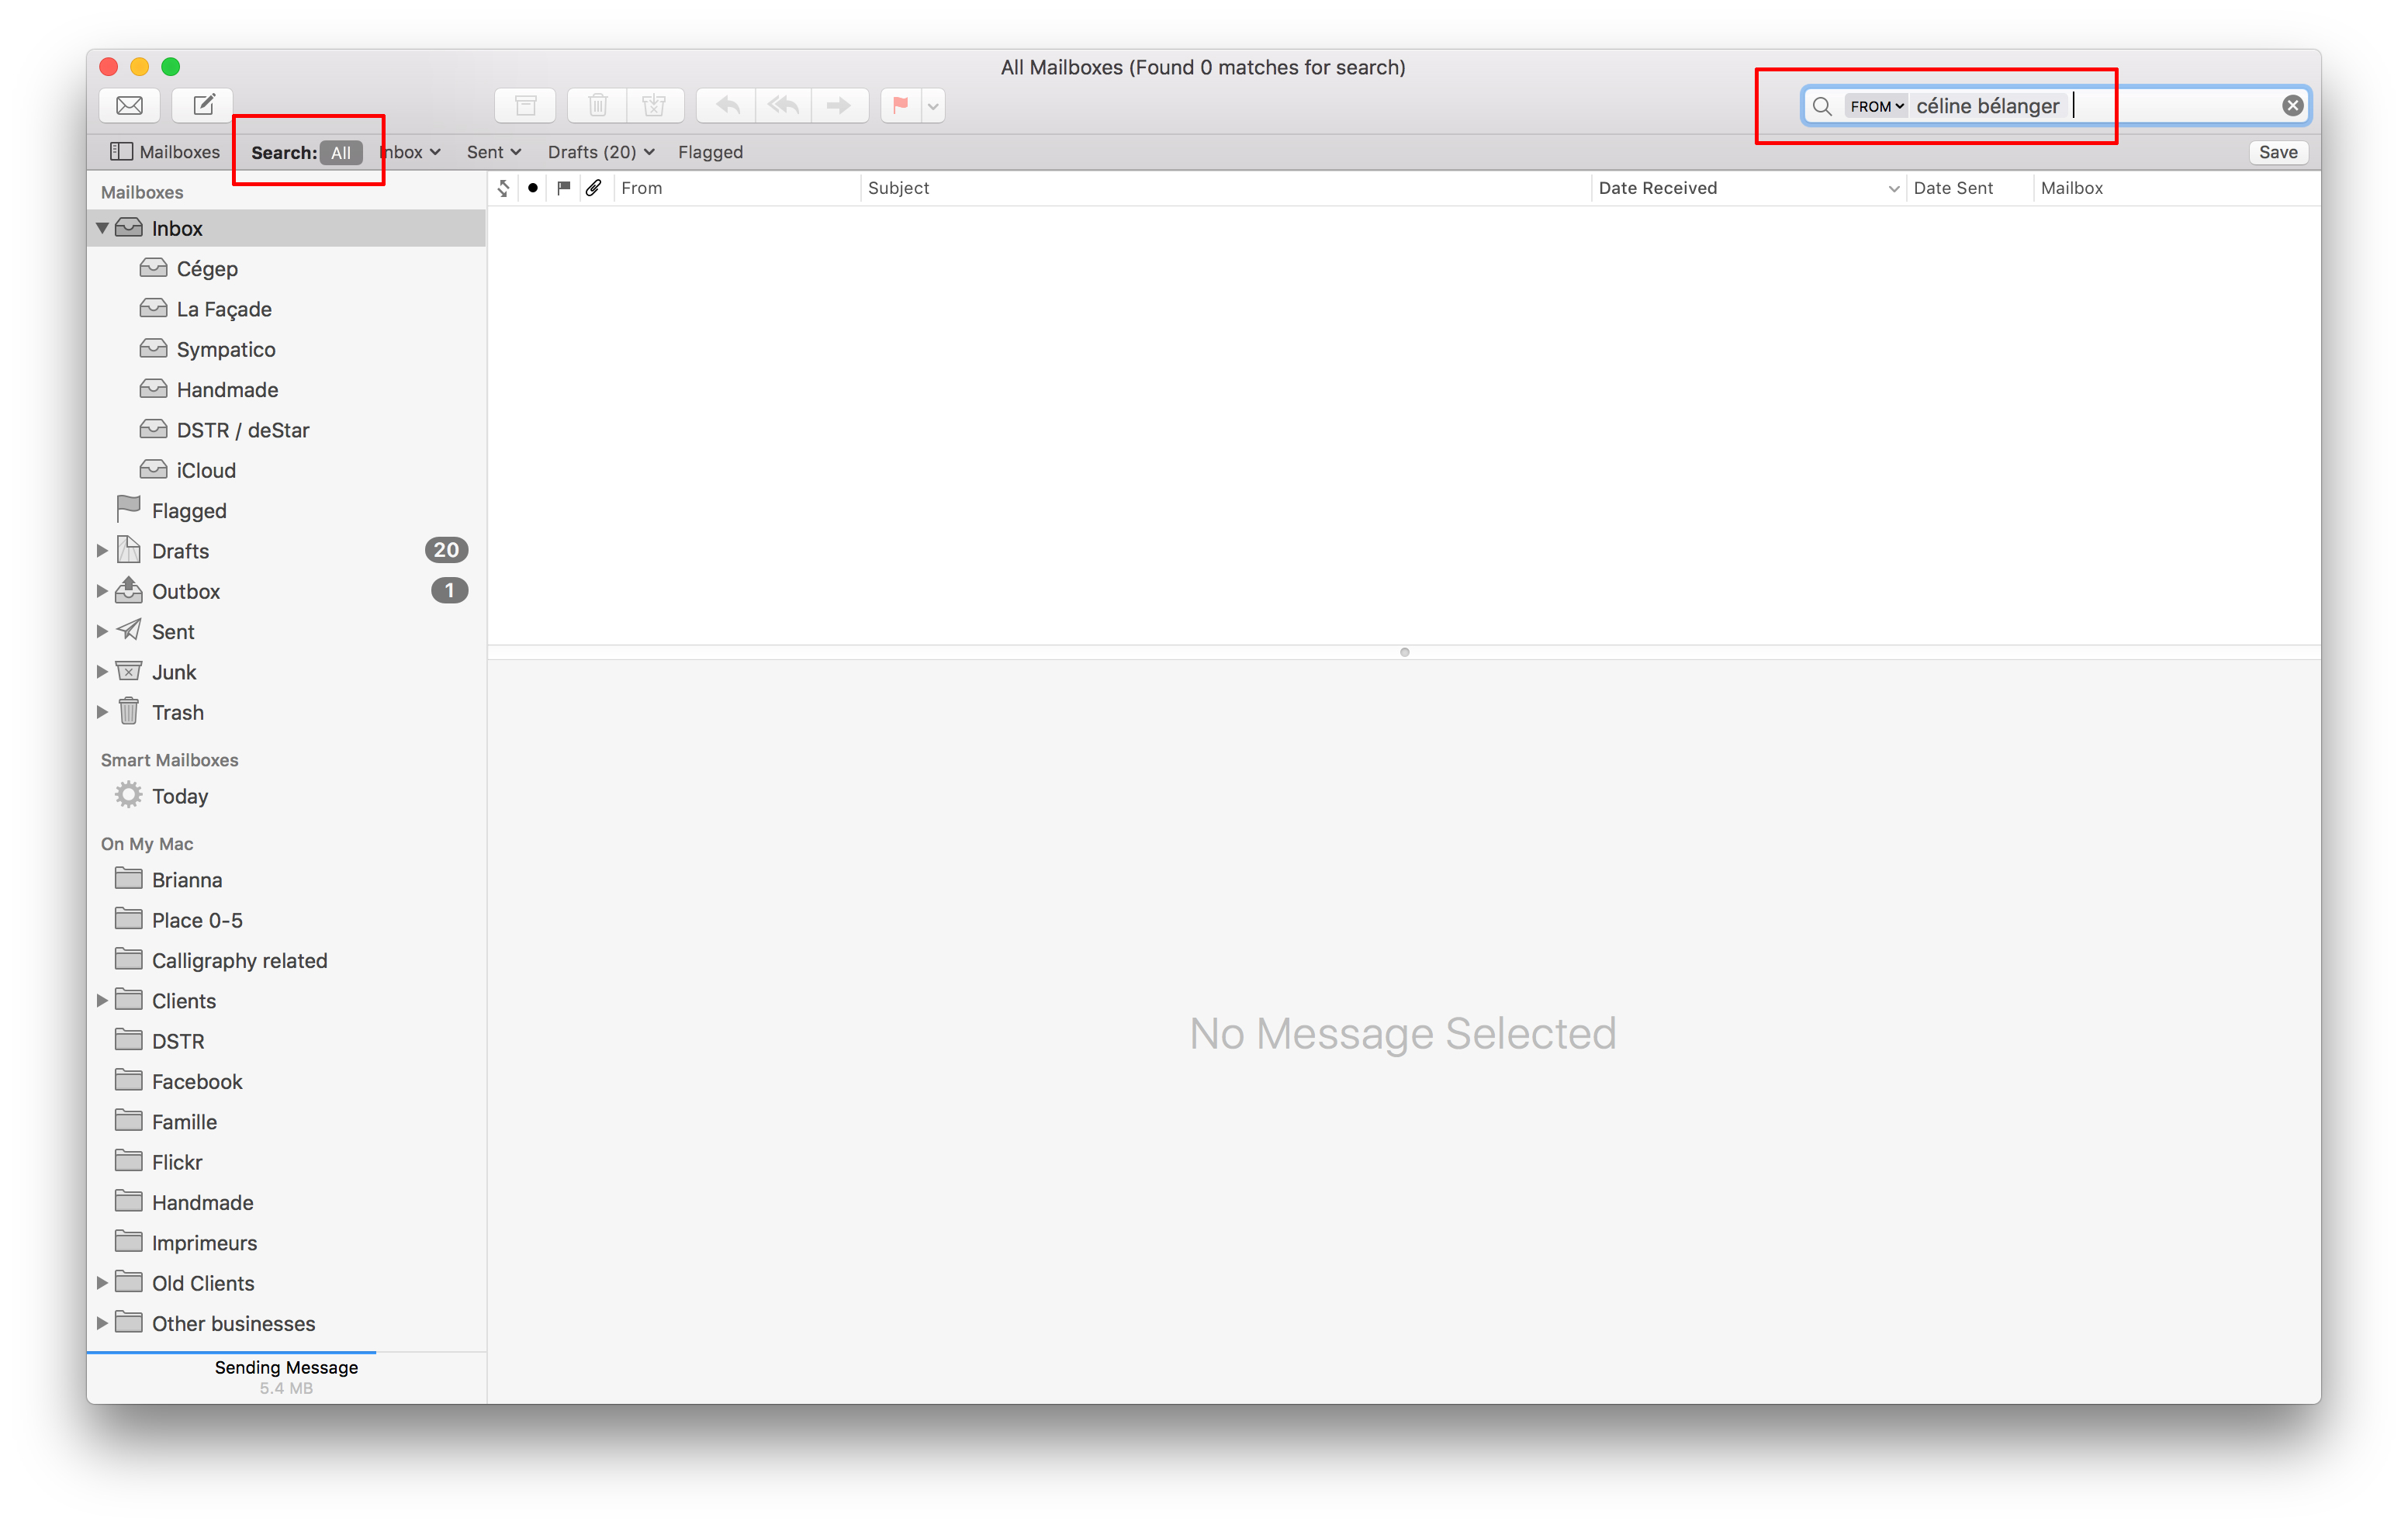
Task: Click the Save search button
Action: pos(2277,152)
